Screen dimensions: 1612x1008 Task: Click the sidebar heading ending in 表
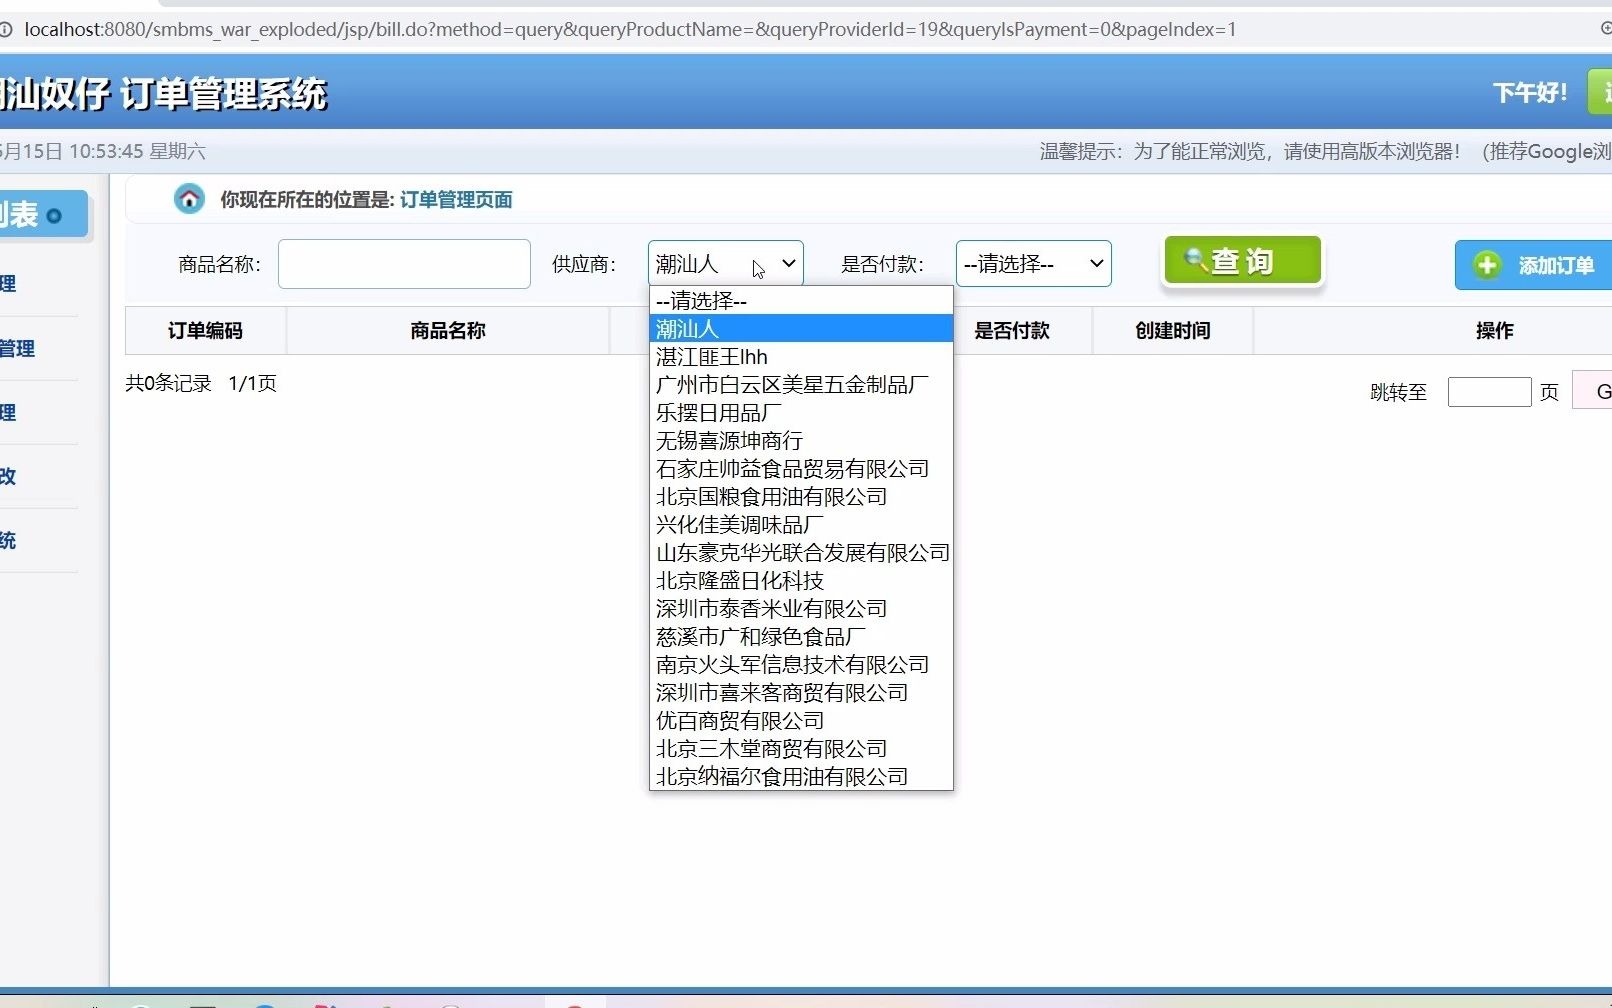point(42,214)
